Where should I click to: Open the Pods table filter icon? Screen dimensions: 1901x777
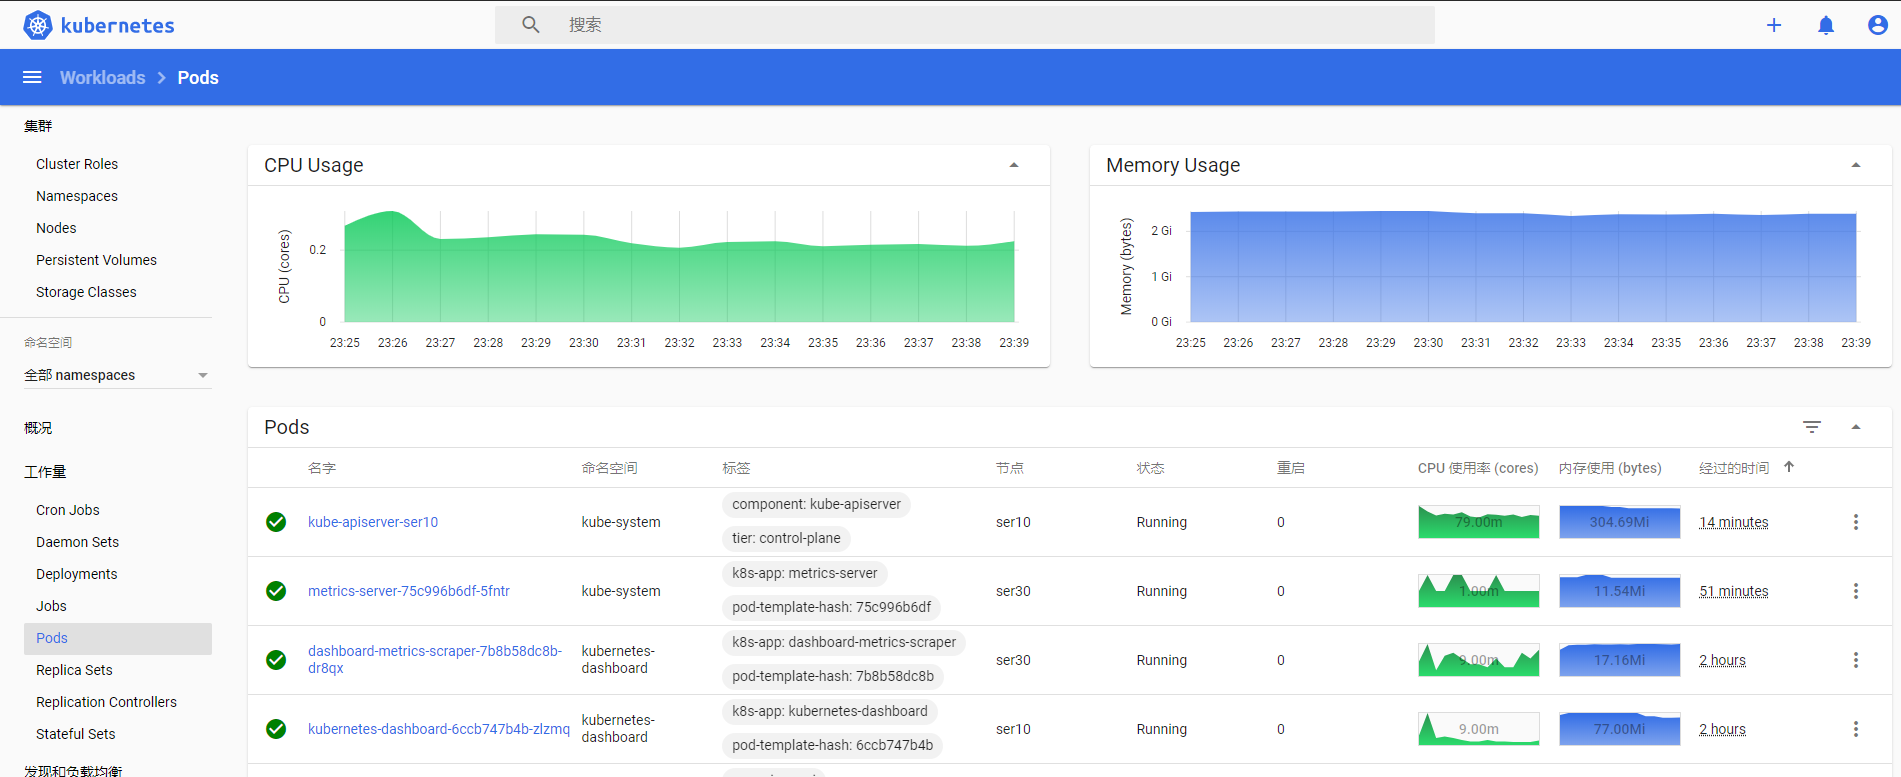pos(1812,427)
